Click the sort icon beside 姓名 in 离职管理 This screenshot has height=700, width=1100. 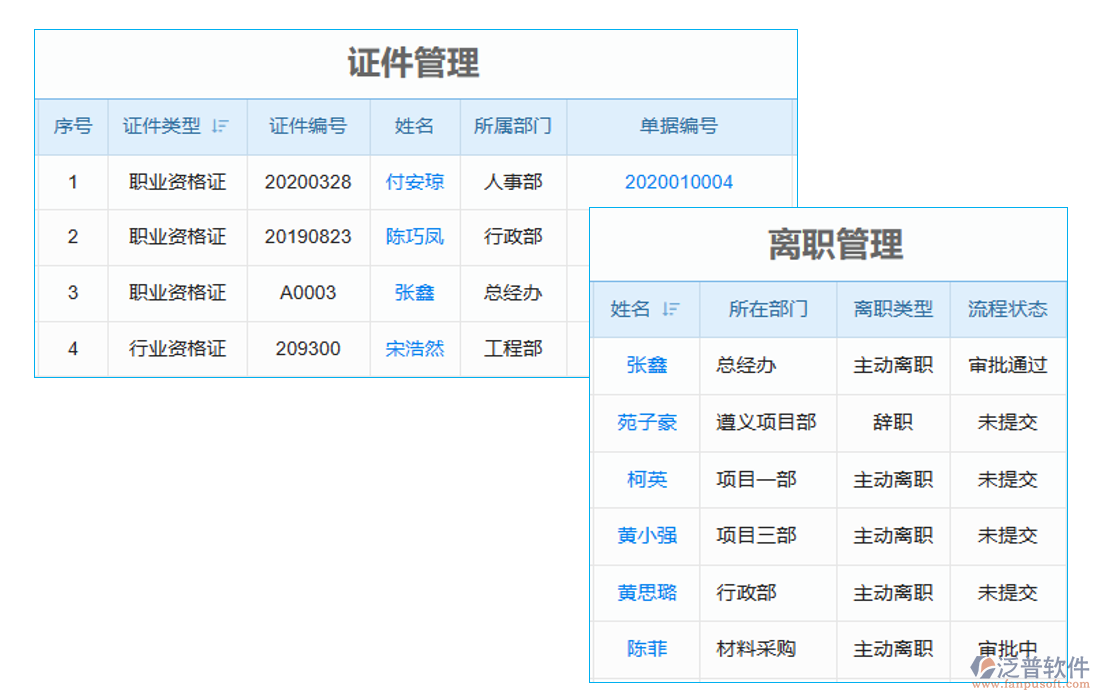673,310
